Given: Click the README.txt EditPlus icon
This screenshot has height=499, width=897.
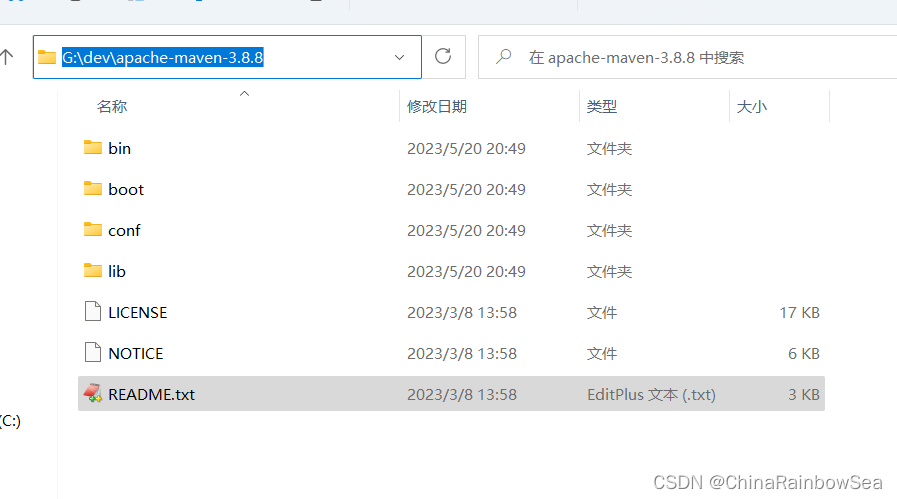Looking at the screenshot, I should 93,394.
